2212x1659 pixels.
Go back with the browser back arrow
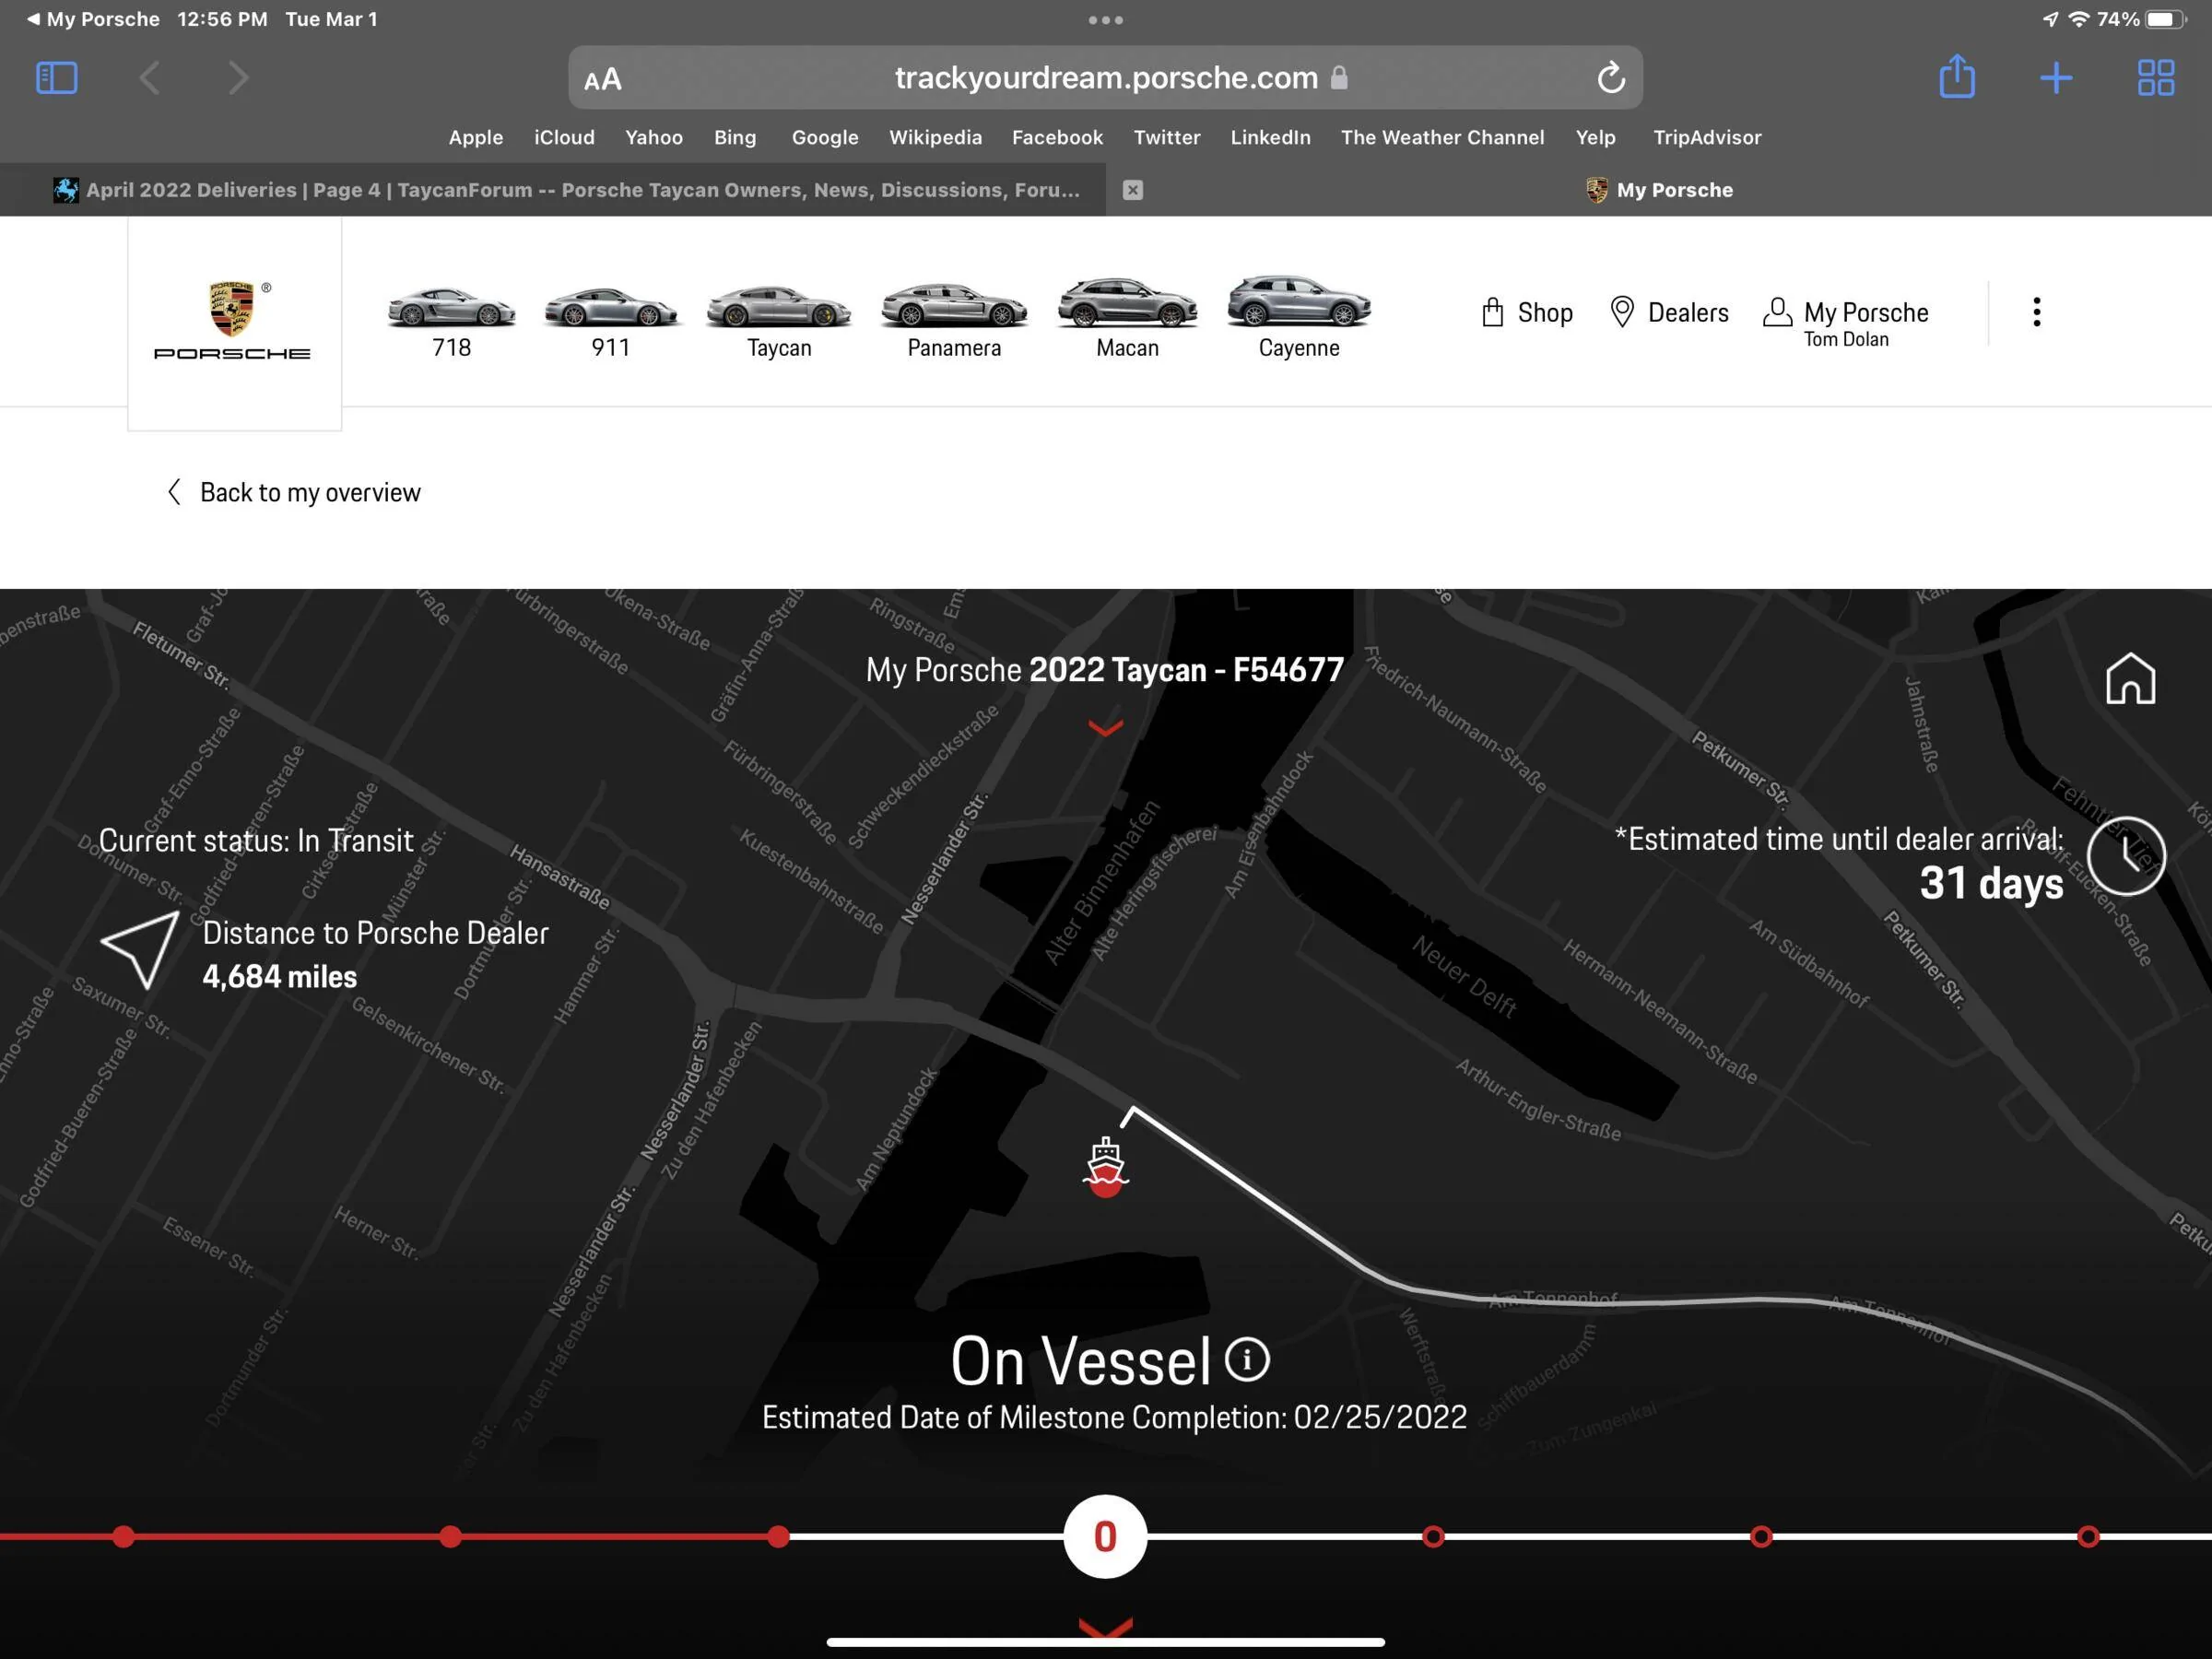149,78
